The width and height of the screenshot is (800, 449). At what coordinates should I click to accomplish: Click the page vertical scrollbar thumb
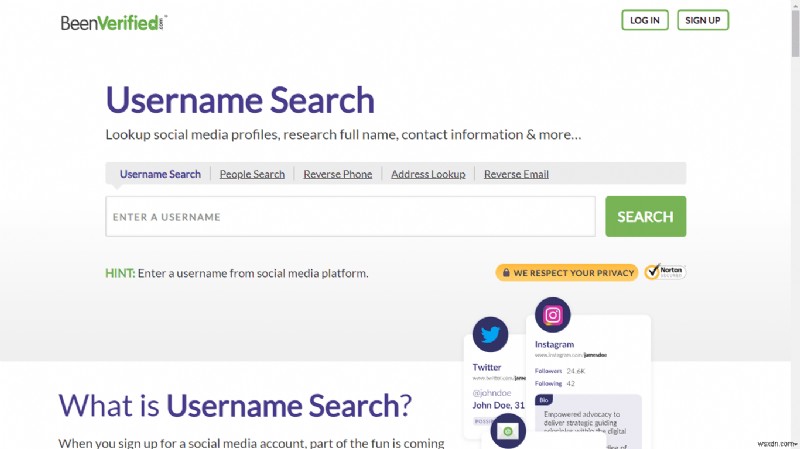(x=795, y=33)
